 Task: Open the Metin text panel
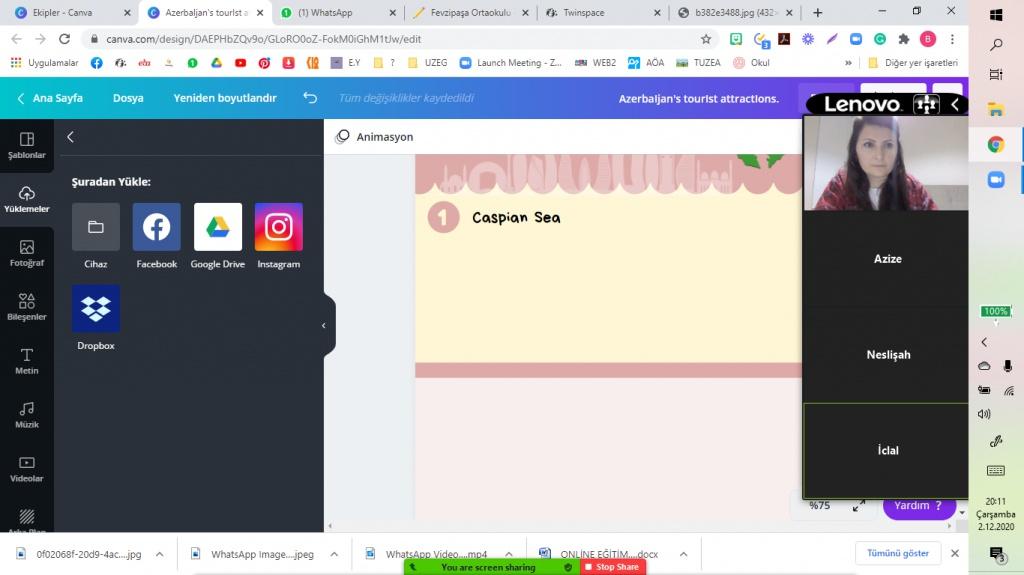(27, 361)
